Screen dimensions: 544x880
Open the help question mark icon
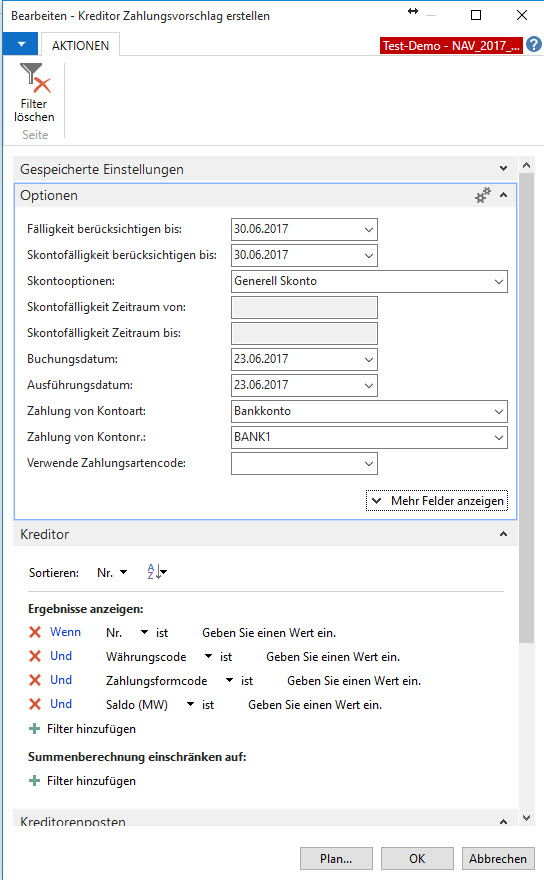534,44
